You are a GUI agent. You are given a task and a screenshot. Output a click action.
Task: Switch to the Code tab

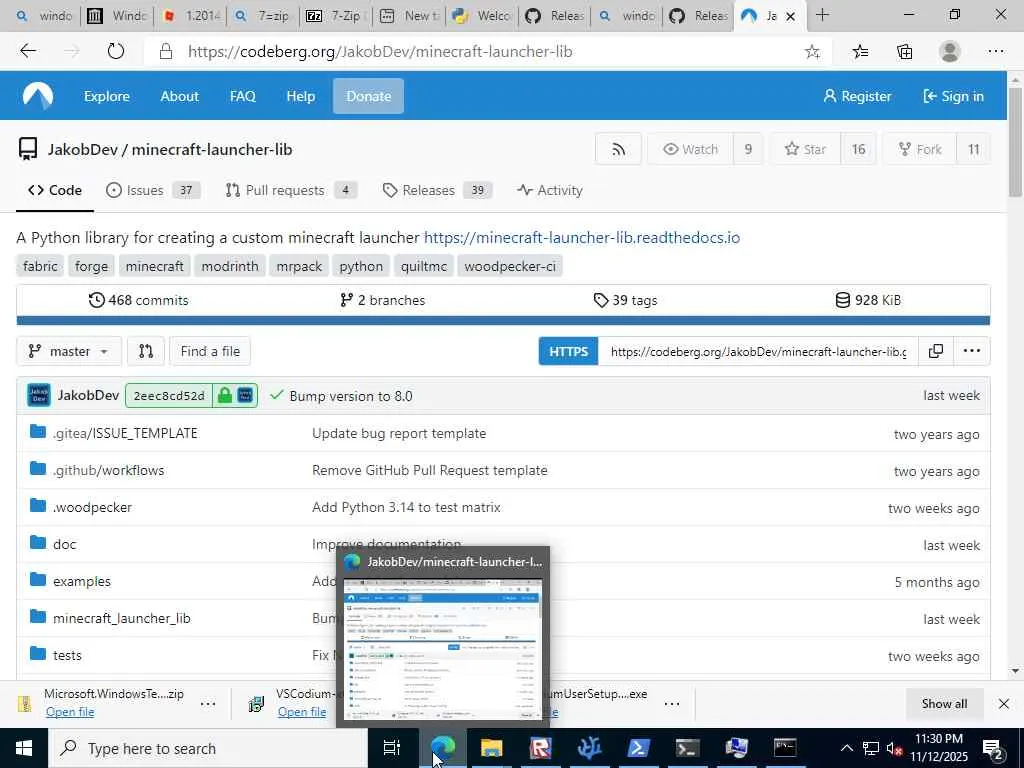point(55,190)
